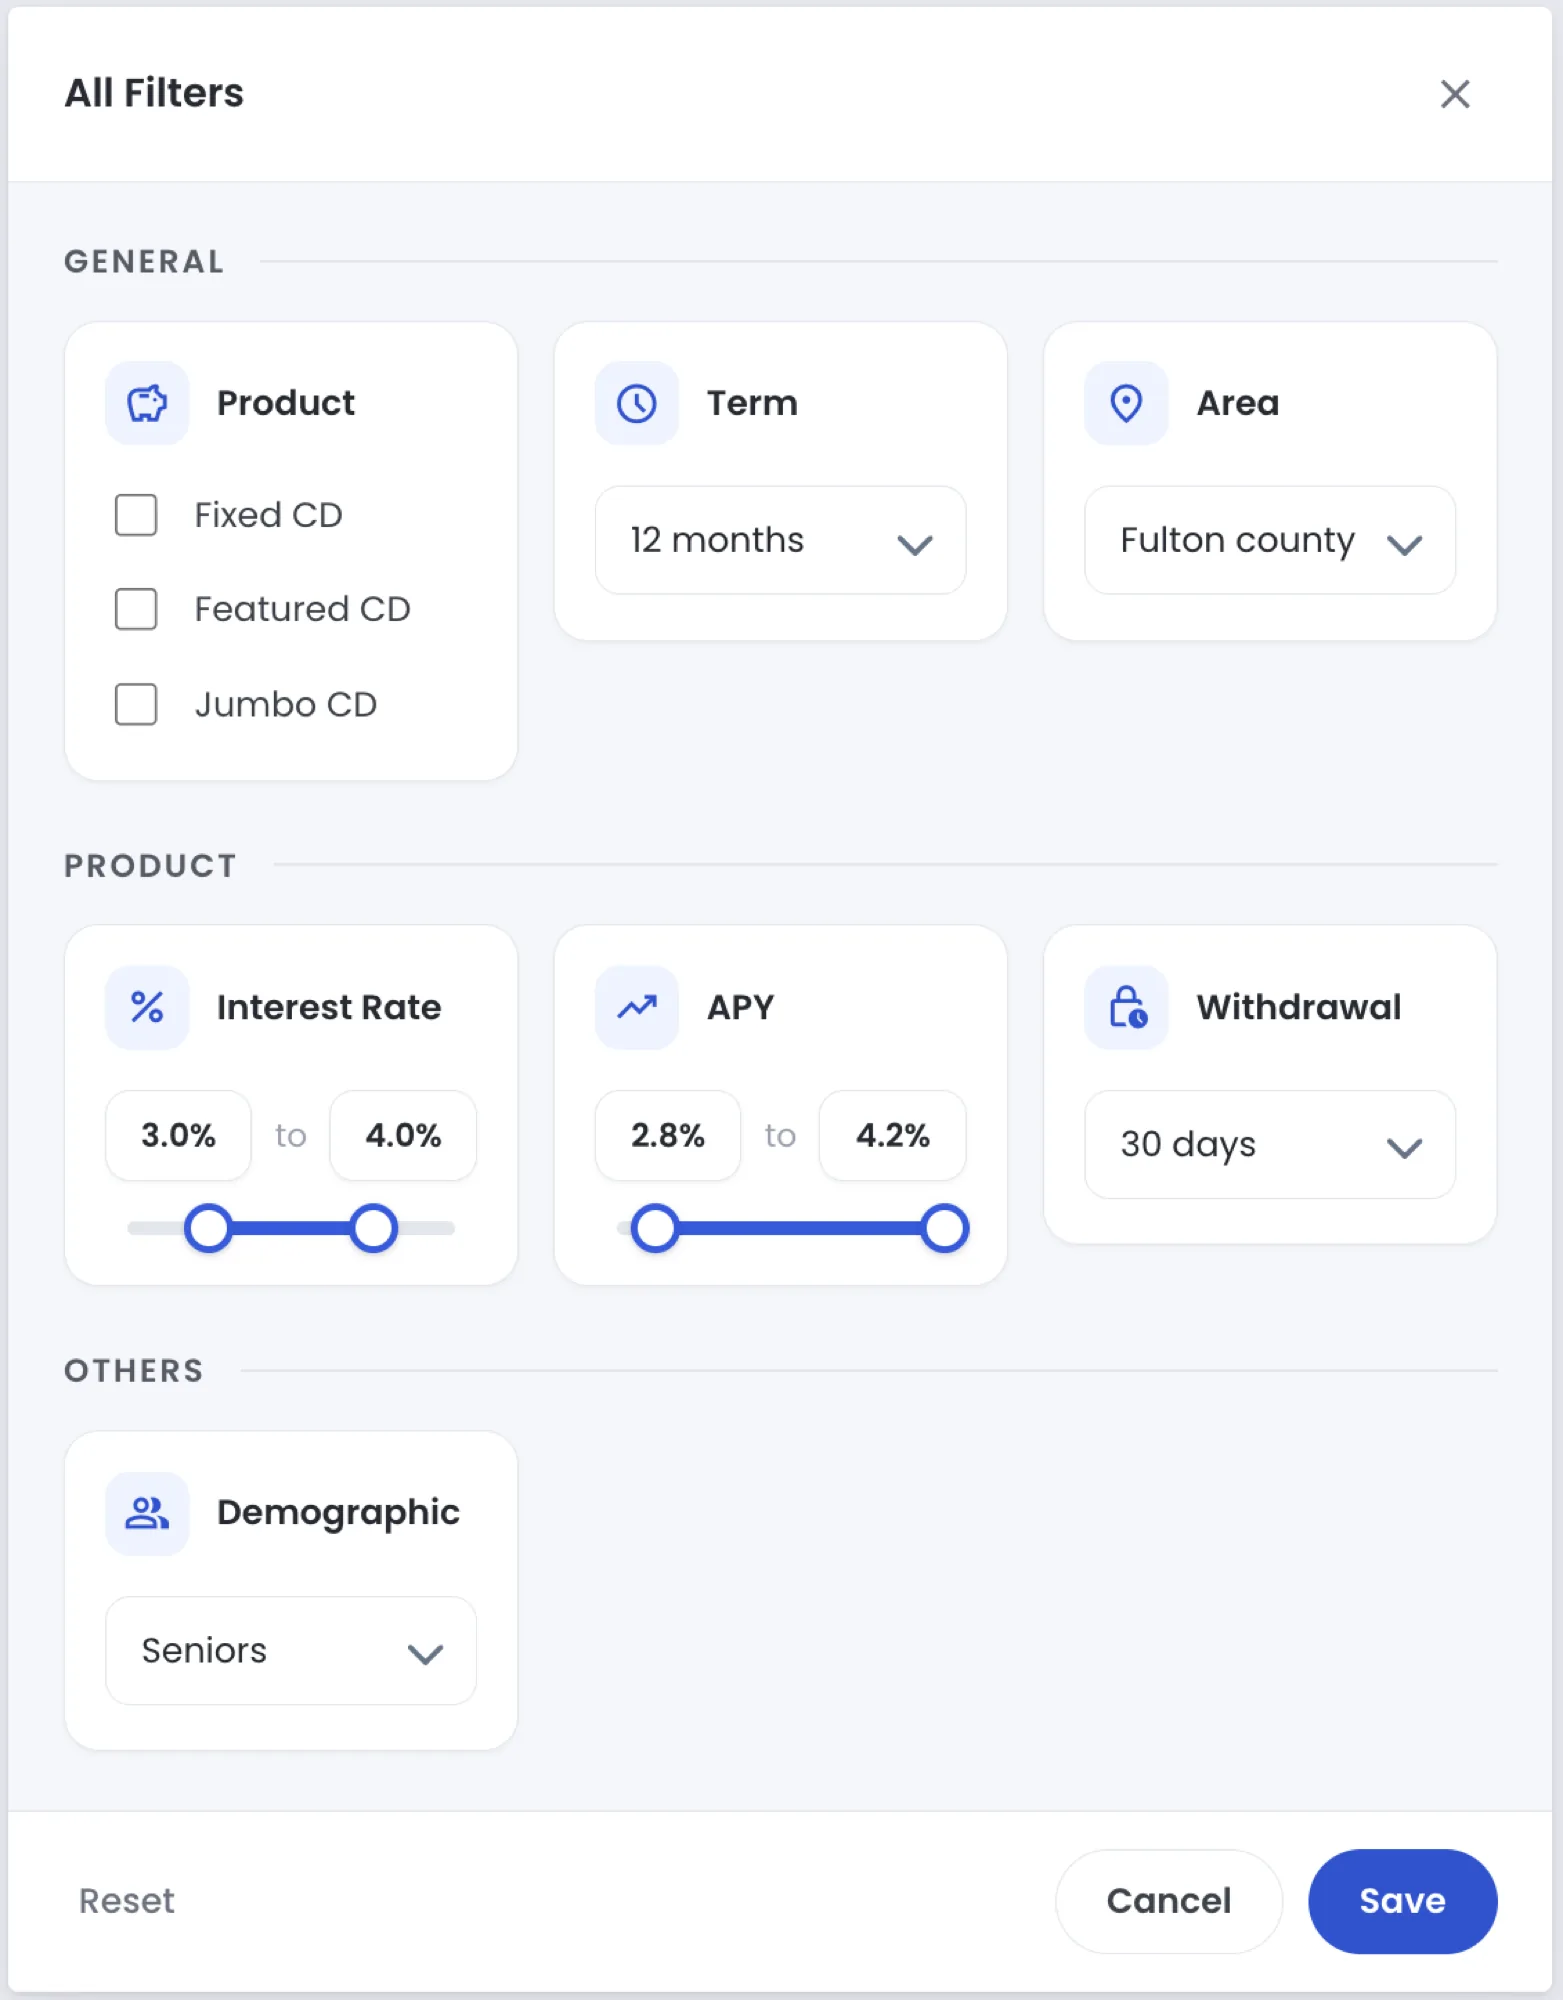Click the APY slider right handle
This screenshot has width=1563, height=2000.
point(944,1228)
